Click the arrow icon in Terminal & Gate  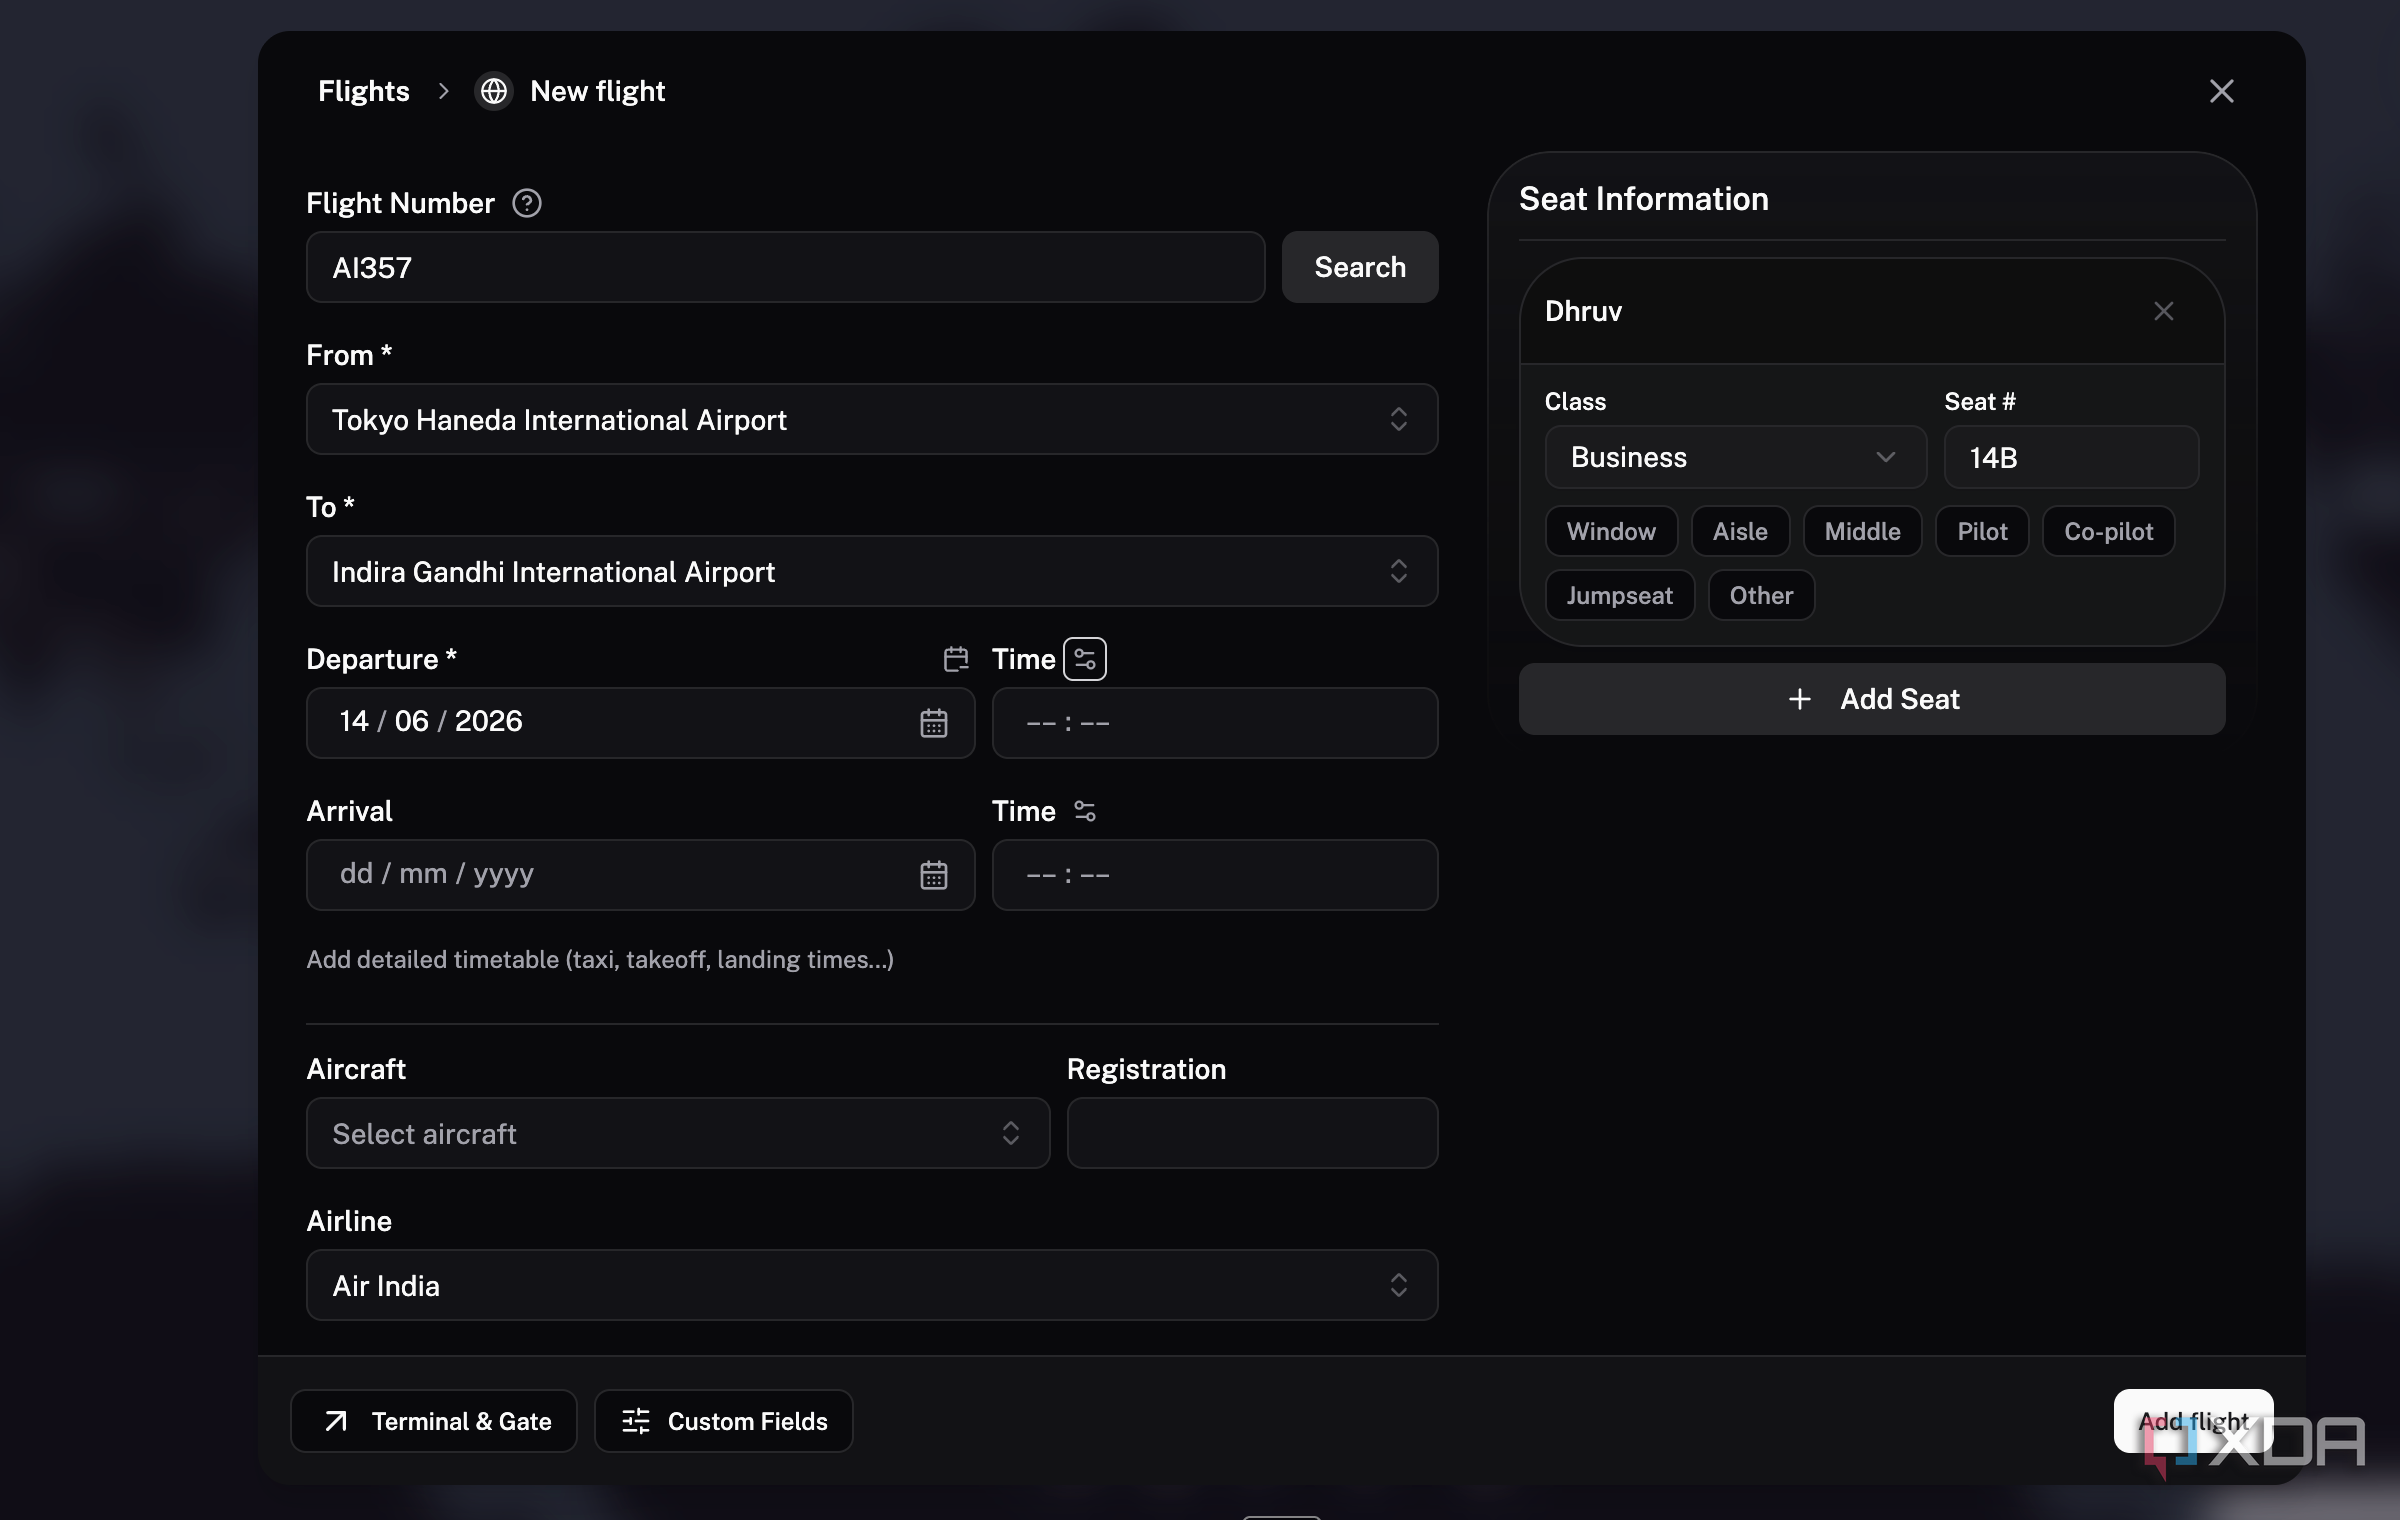[x=336, y=1421]
